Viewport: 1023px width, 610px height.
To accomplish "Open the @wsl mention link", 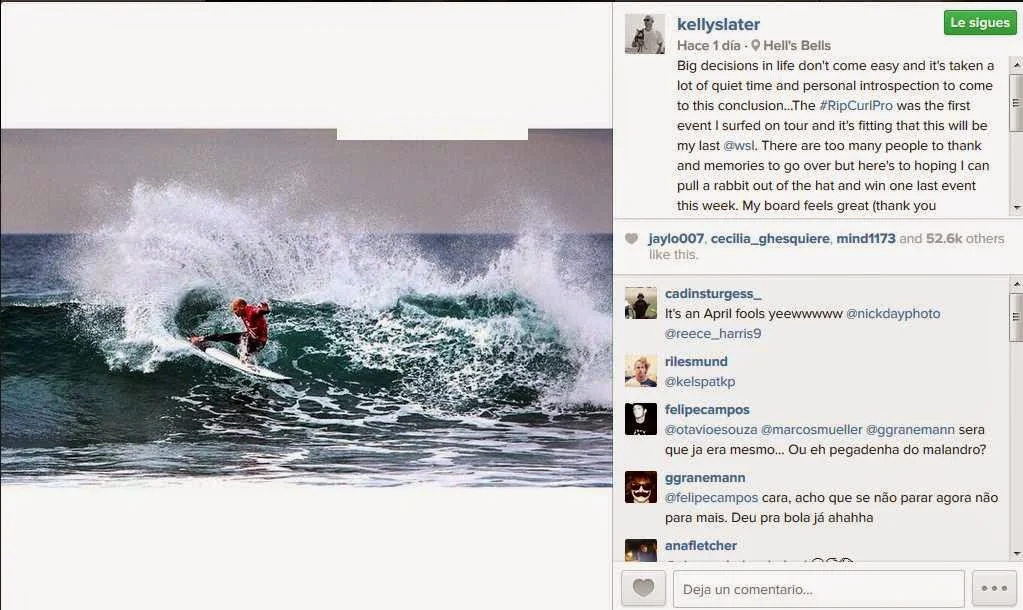I will pyautogui.click(x=739, y=145).
